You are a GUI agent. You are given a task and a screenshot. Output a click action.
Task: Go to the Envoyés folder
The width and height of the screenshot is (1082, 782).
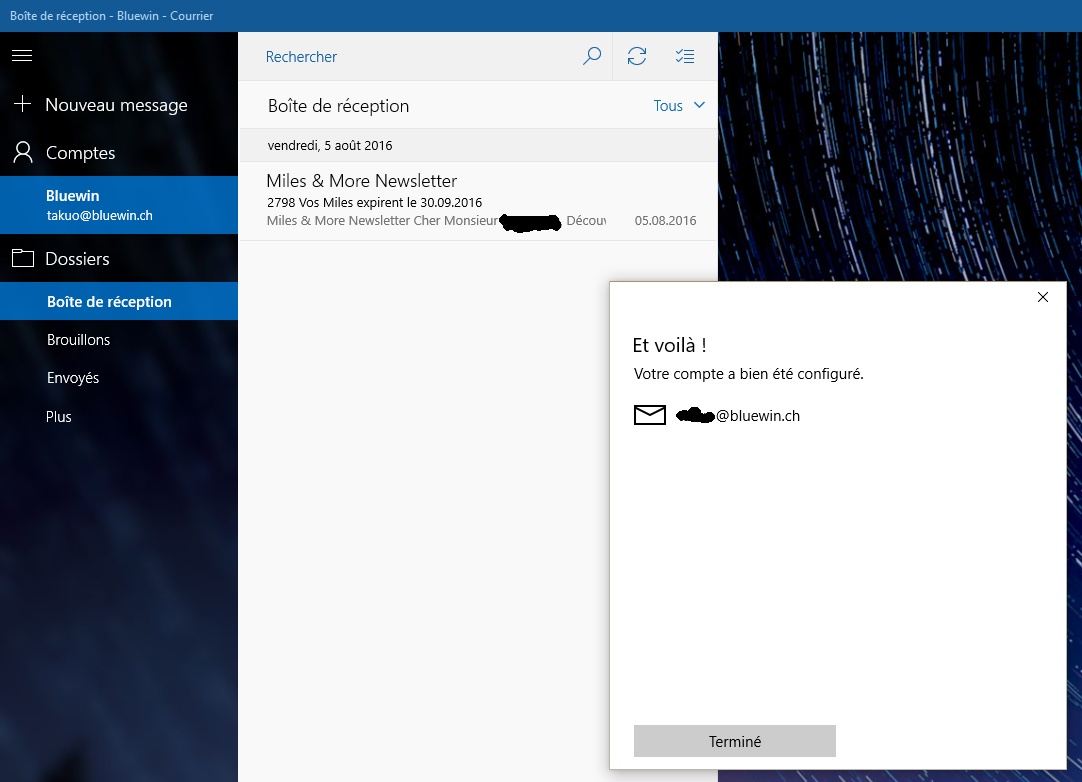[x=73, y=378]
